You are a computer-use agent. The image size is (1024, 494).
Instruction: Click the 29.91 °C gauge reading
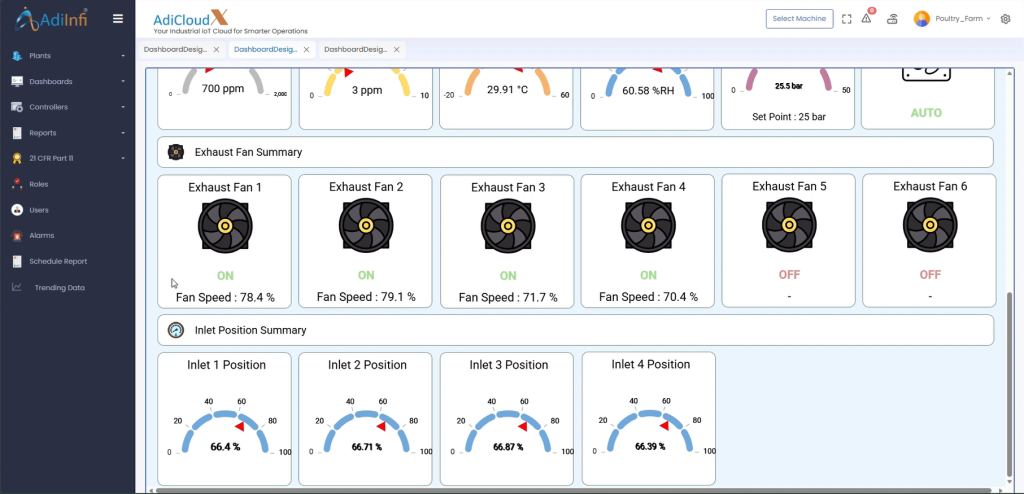click(x=507, y=90)
